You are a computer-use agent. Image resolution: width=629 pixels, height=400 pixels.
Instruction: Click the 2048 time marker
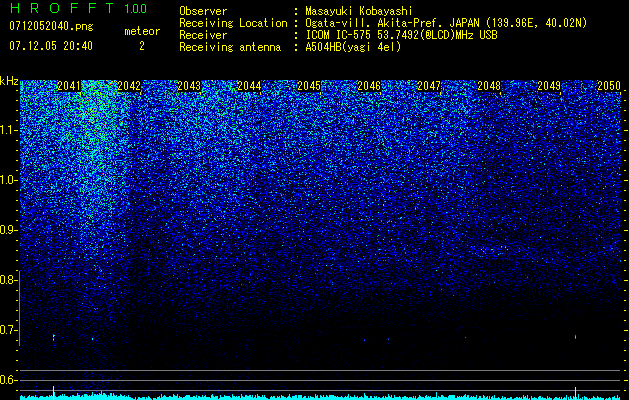click(x=489, y=86)
